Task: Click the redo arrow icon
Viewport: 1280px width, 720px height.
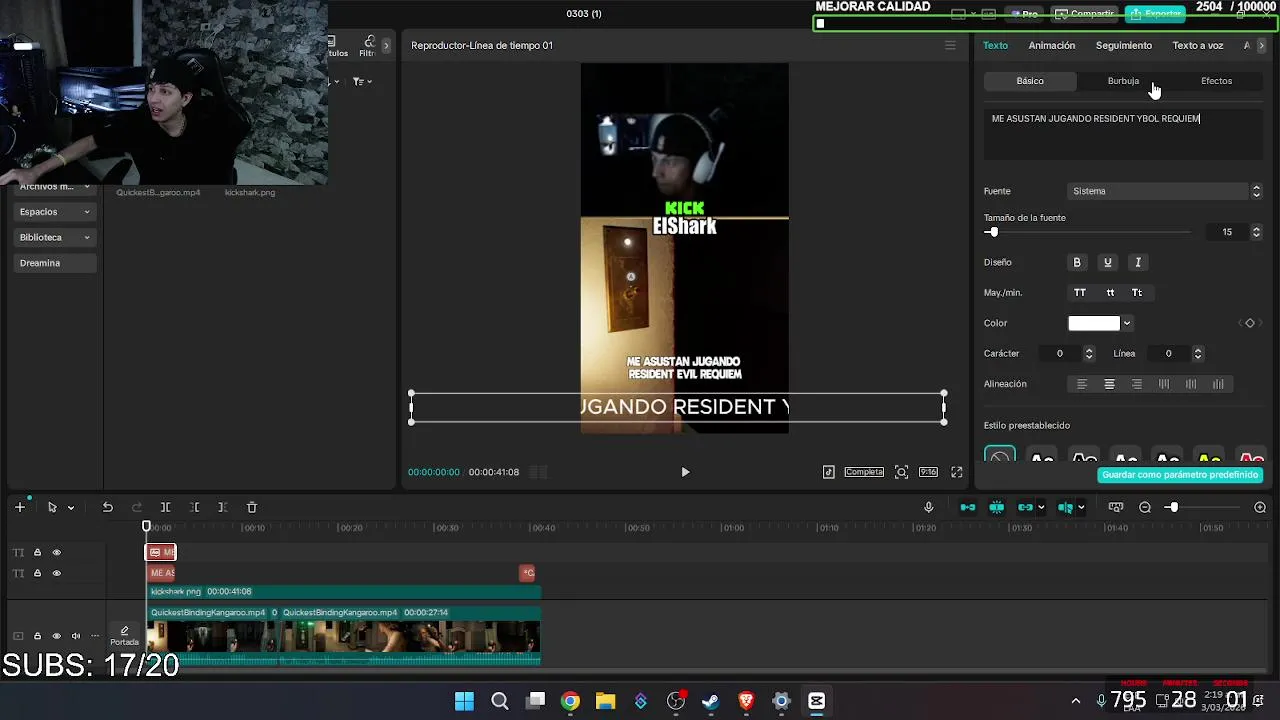Action: tap(137, 507)
